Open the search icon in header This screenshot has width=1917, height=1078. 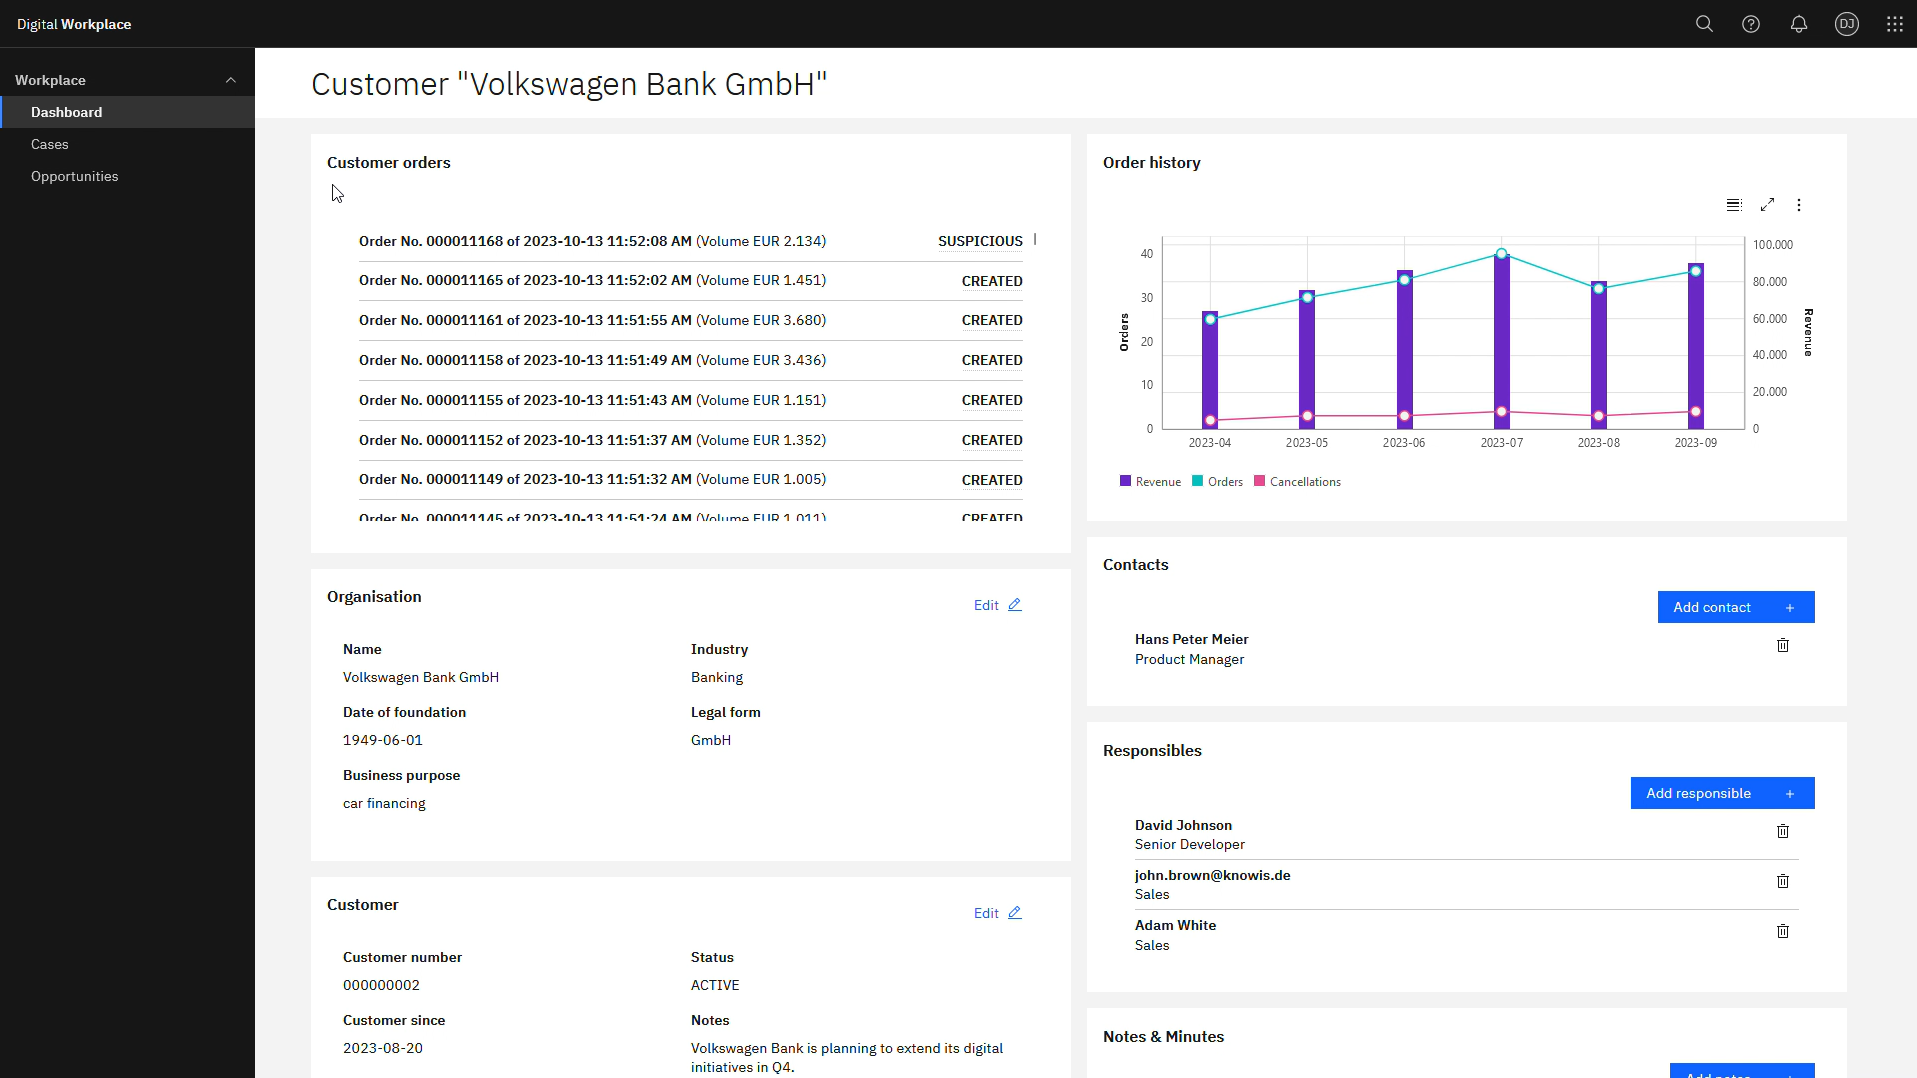click(x=1704, y=24)
